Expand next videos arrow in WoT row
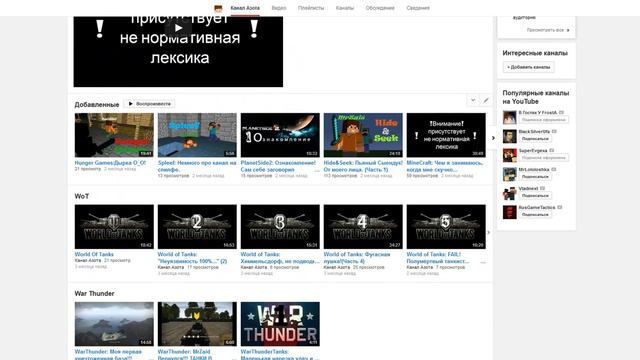 pos(489,232)
